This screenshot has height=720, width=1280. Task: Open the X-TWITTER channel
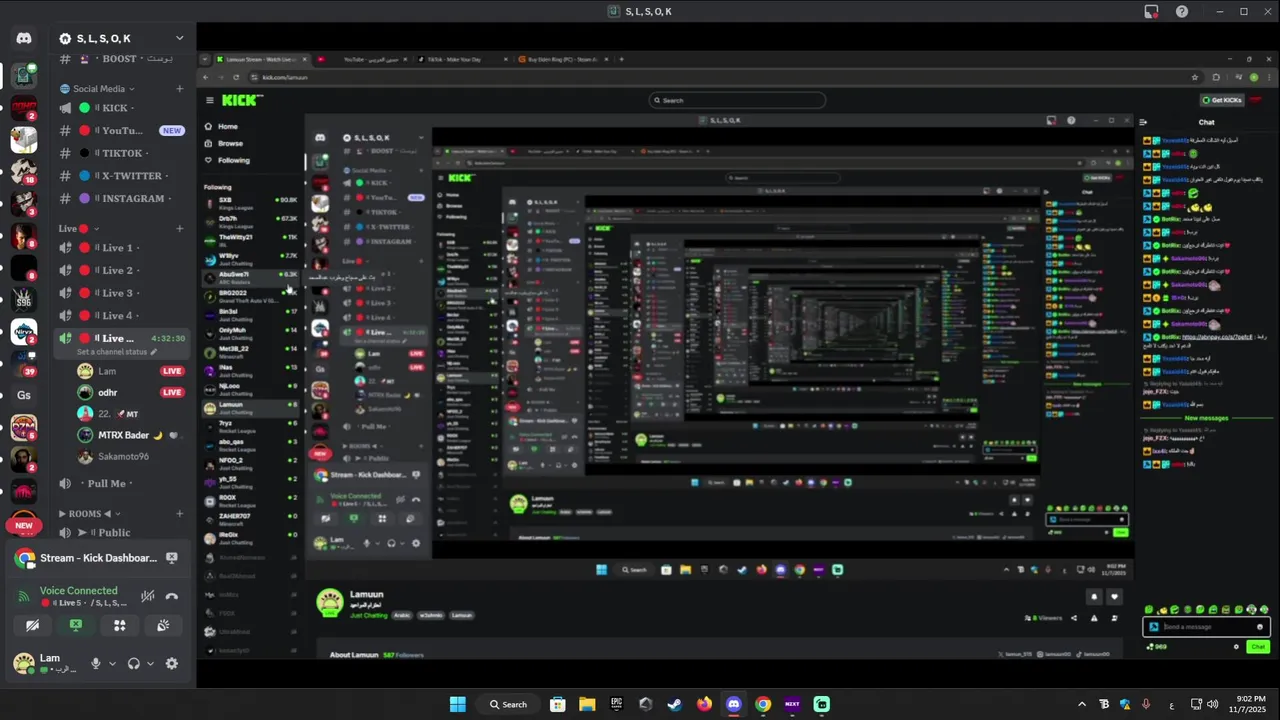(122, 176)
